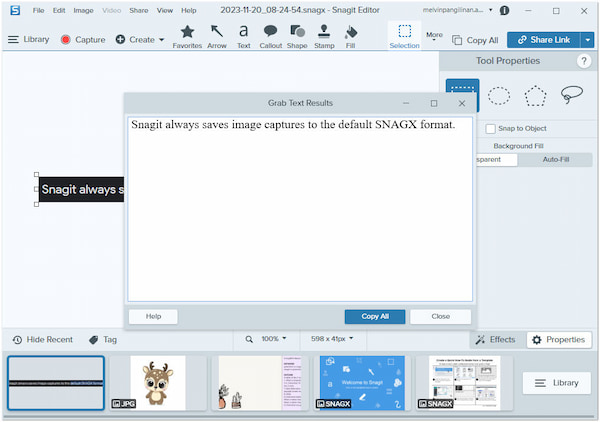The image size is (600, 422).
Task: Open the Properties gear panel
Action: [559, 340]
